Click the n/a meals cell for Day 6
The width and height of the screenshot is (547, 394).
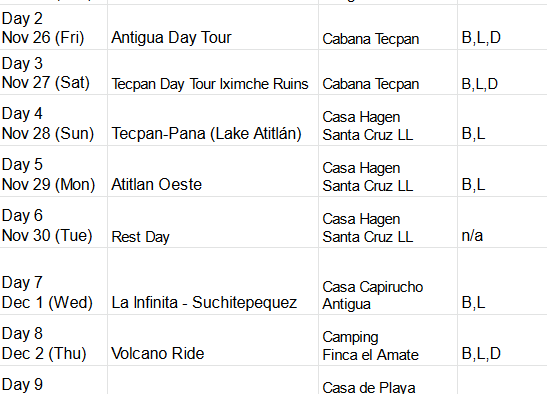pos(502,222)
